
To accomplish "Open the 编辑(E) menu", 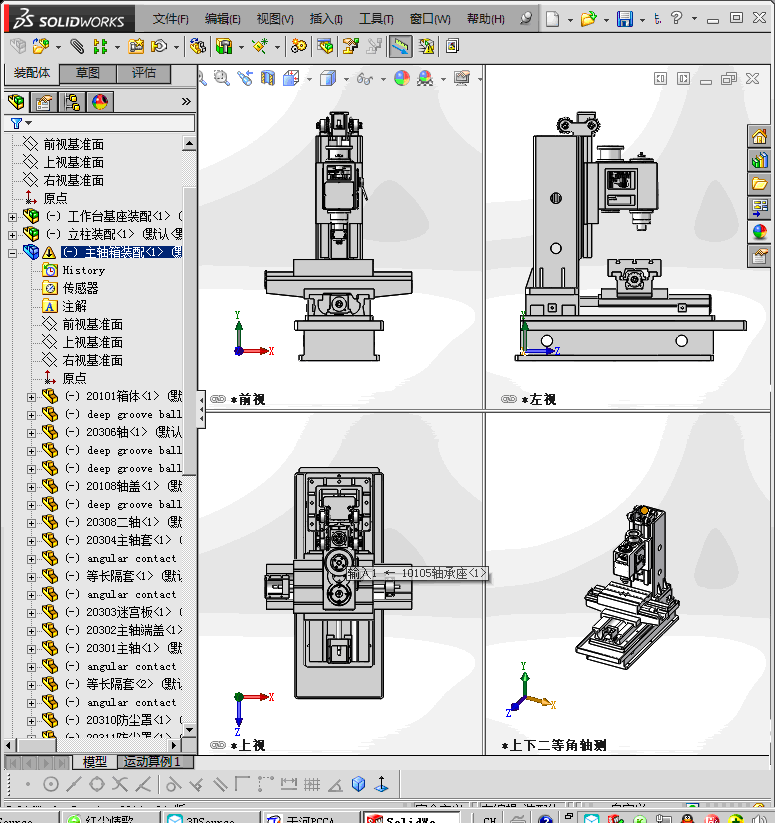I will [222, 19].
